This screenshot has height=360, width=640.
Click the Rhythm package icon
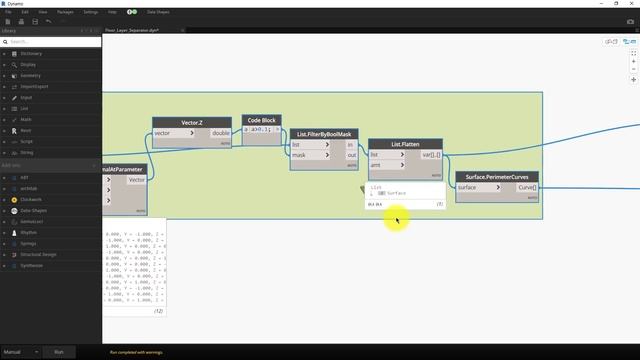[14, 233]
